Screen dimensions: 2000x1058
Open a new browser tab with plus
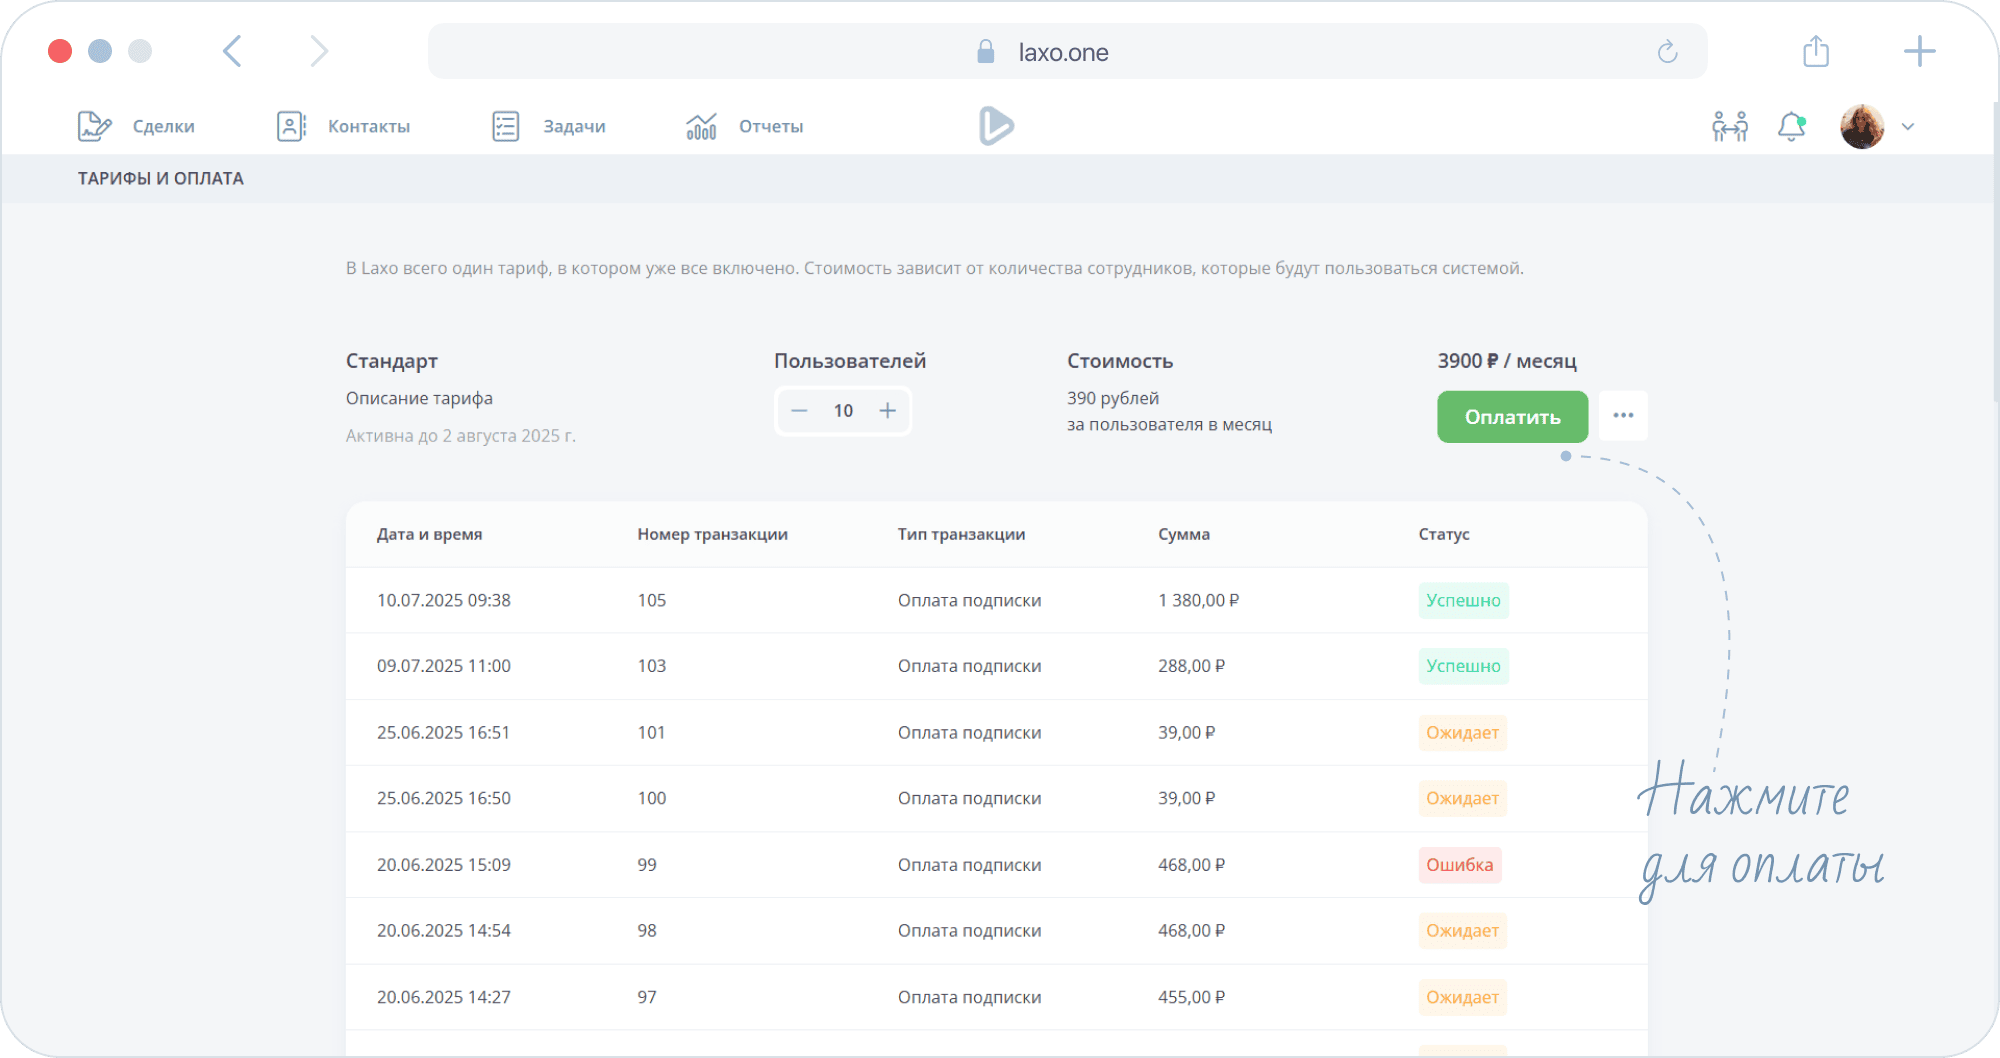tap(1919, 51)
